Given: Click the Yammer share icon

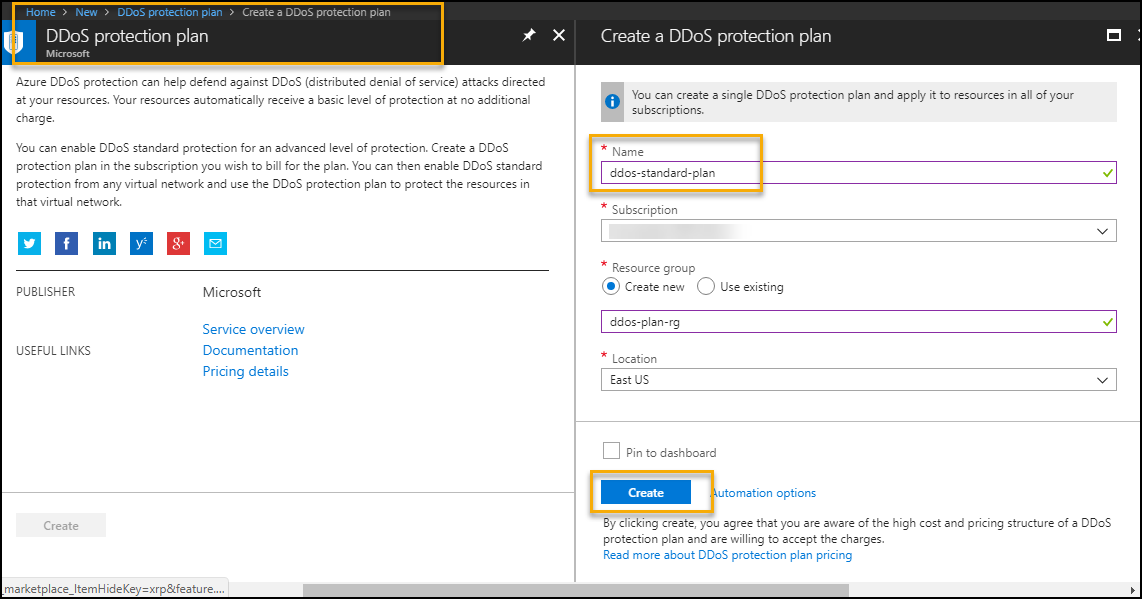Looking at the screenshot, I should click(x=141, y=243).
